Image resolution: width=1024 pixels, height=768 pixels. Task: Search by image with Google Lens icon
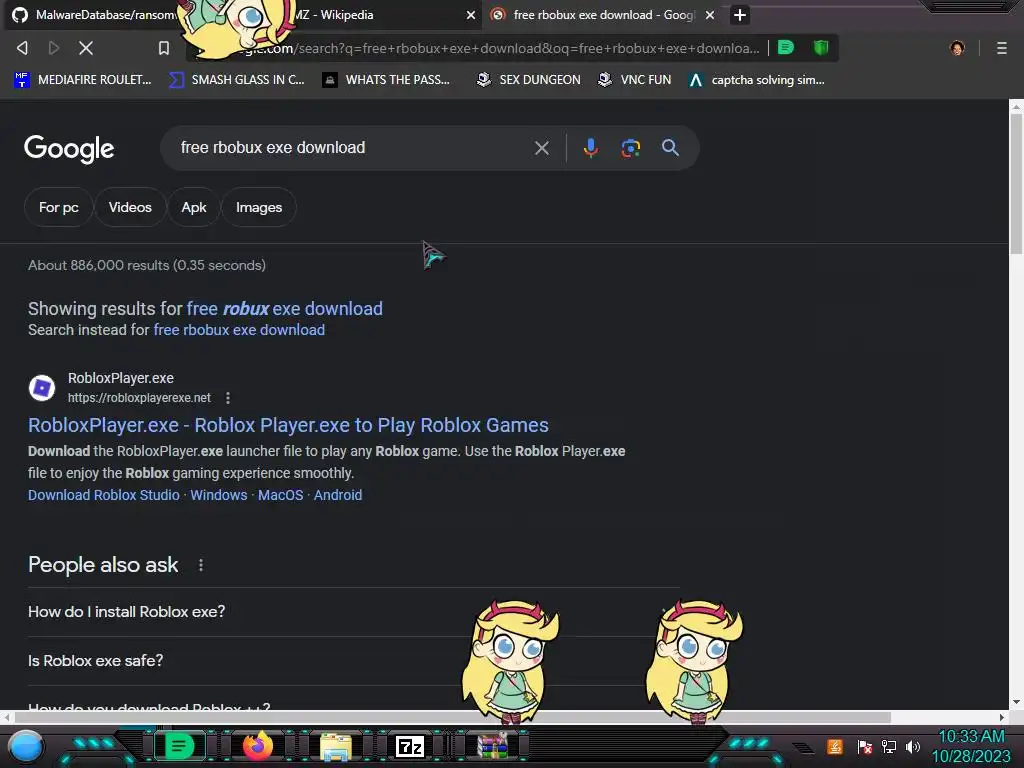tap(630, 148)
